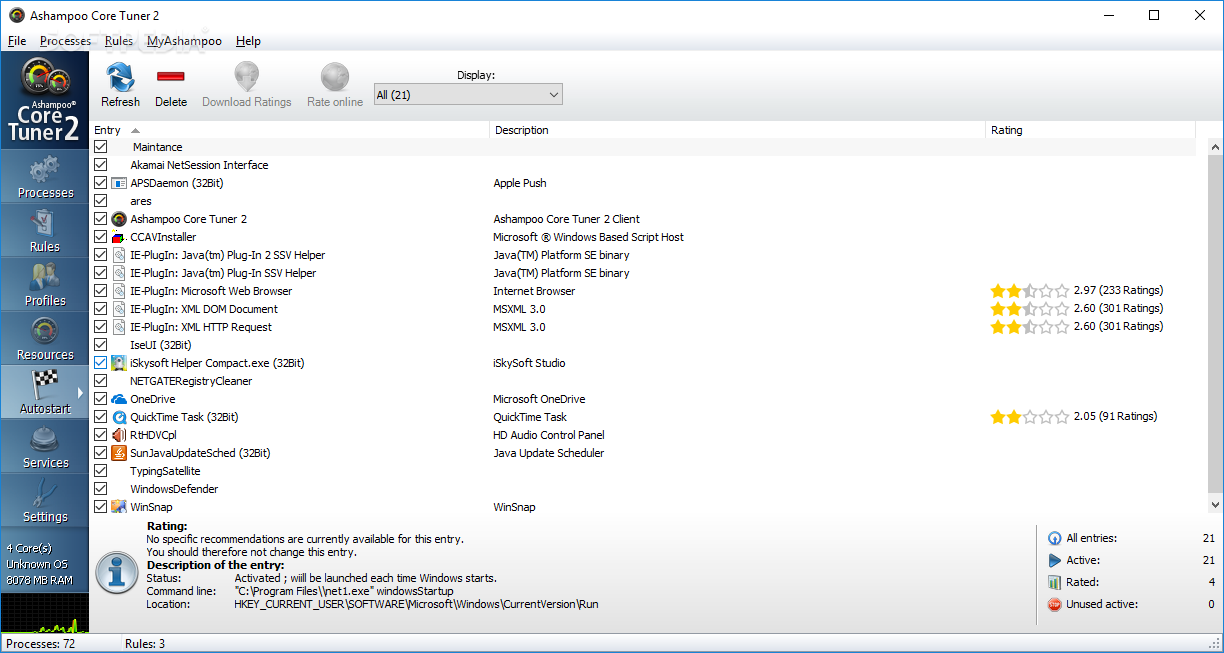
Task: Click the RtHDVCpl speaker icon
Action: (119, 435)
